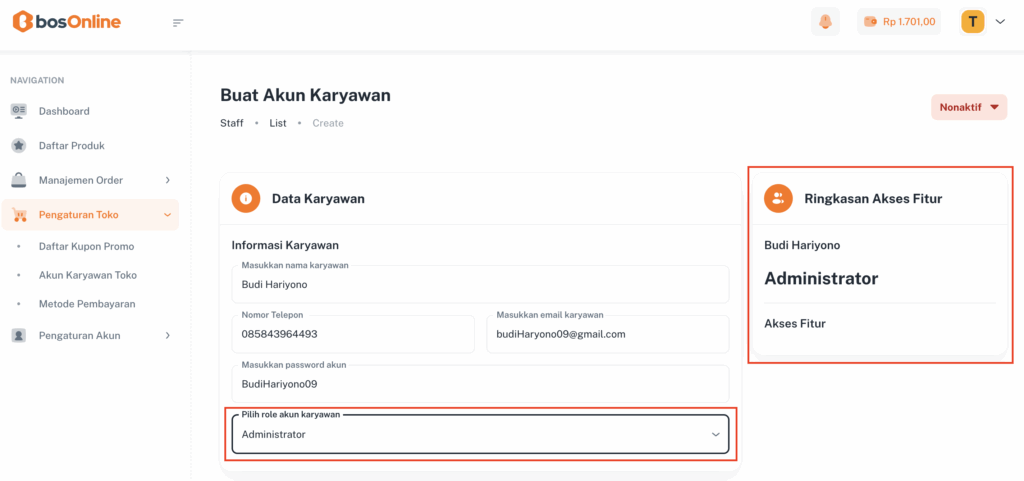This screenshot has width=1024, height=481.
Task: Click the Staff breadcrumb link
Action: pyautogui.click(x=231, y=123)
